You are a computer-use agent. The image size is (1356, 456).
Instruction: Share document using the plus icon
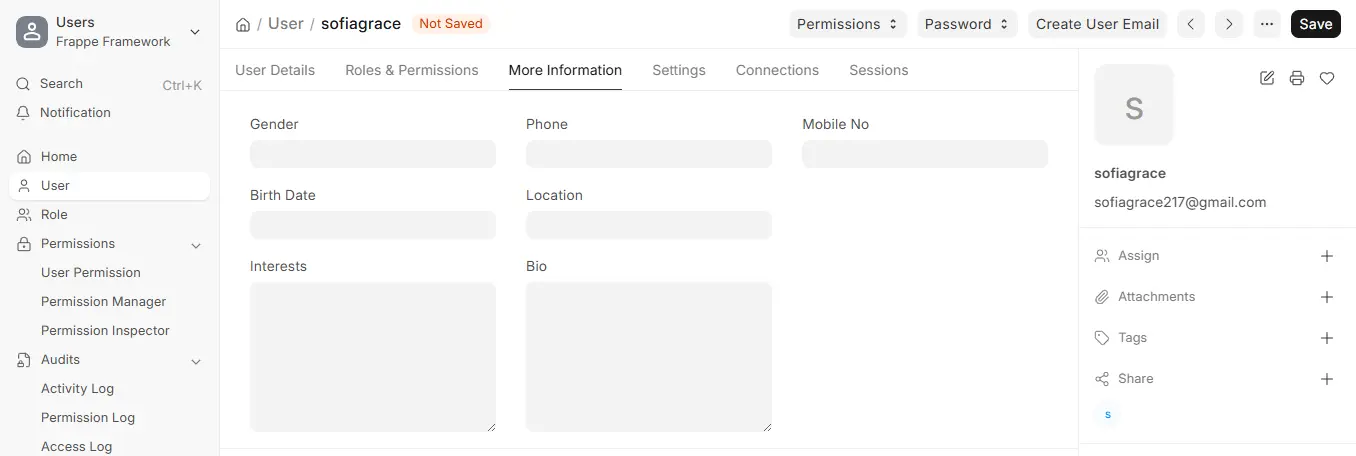pyautogui.click(x=1327, y=379)
